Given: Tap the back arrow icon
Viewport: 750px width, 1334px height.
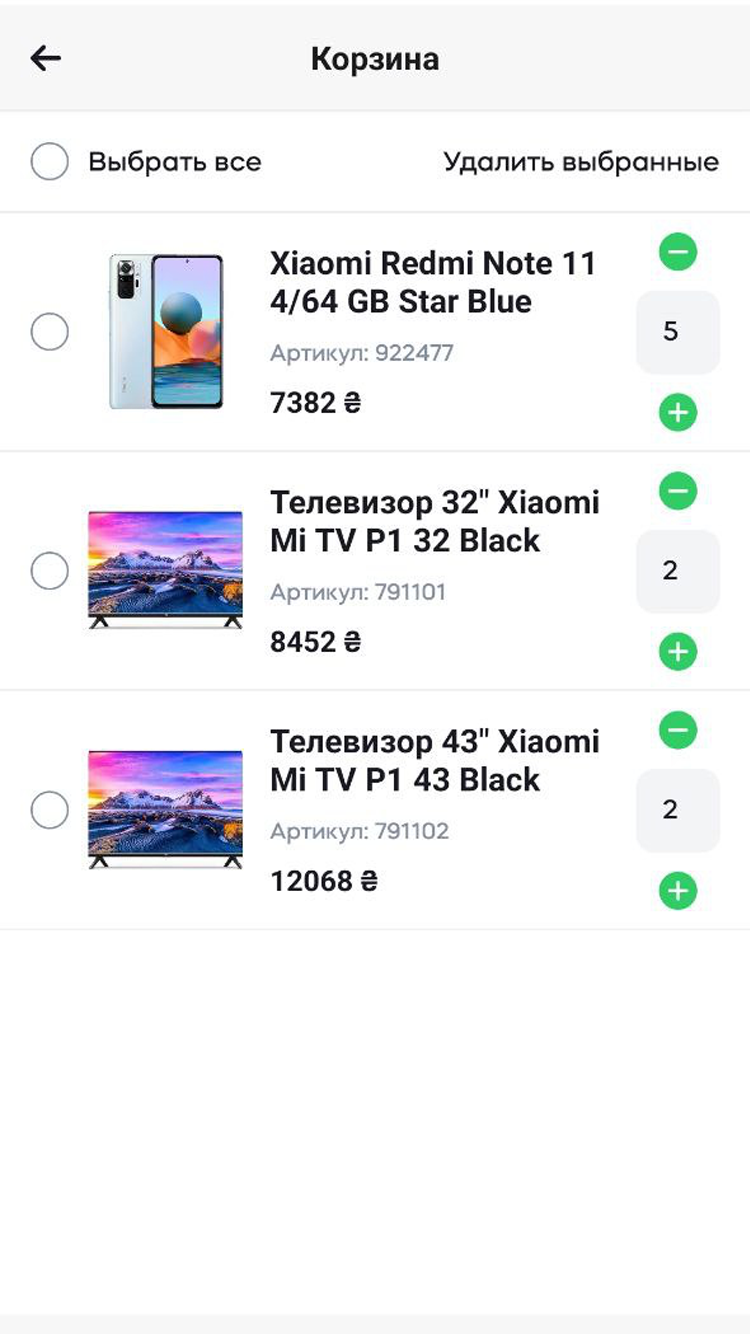Looking at the screenshot, I should [x=46, y=58].
